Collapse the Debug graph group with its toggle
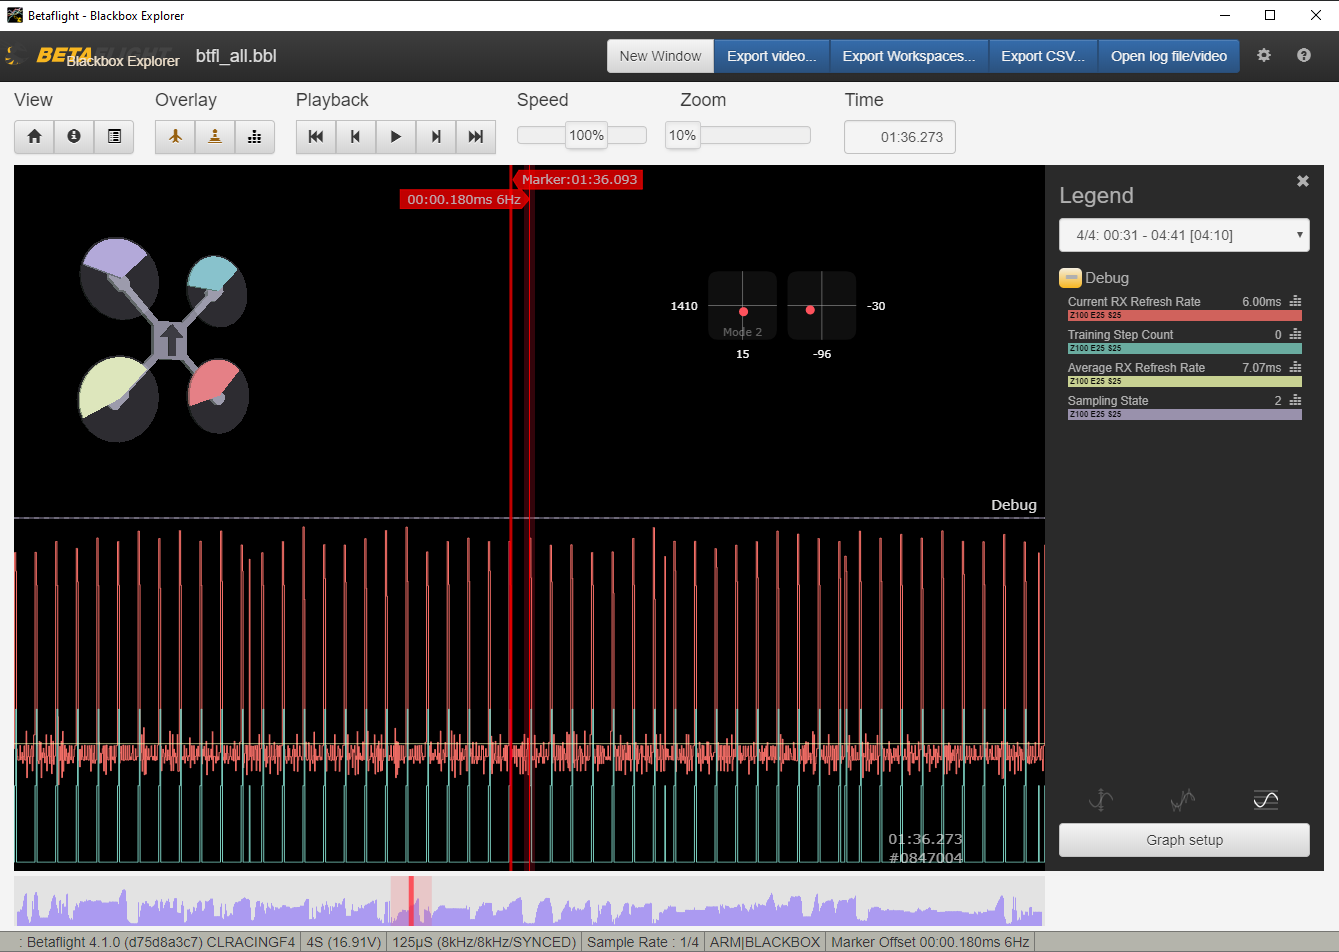1339x952 pixels. click(1070, 277)
